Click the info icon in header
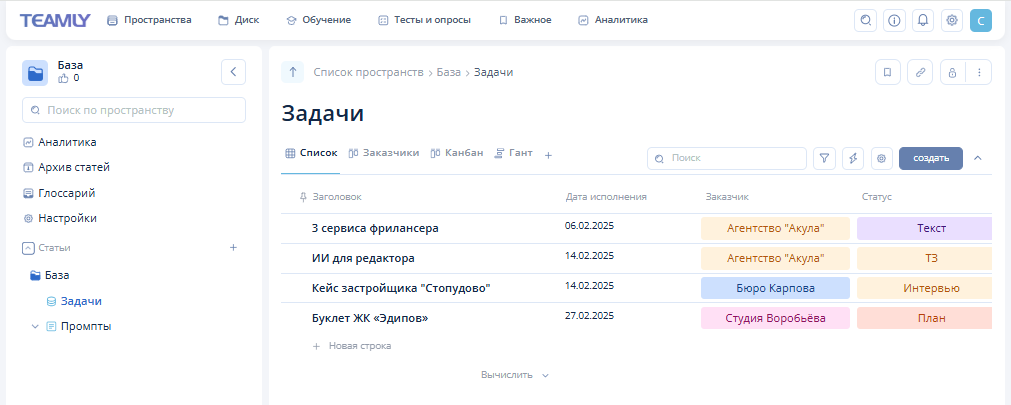 (x=895, y=20)
